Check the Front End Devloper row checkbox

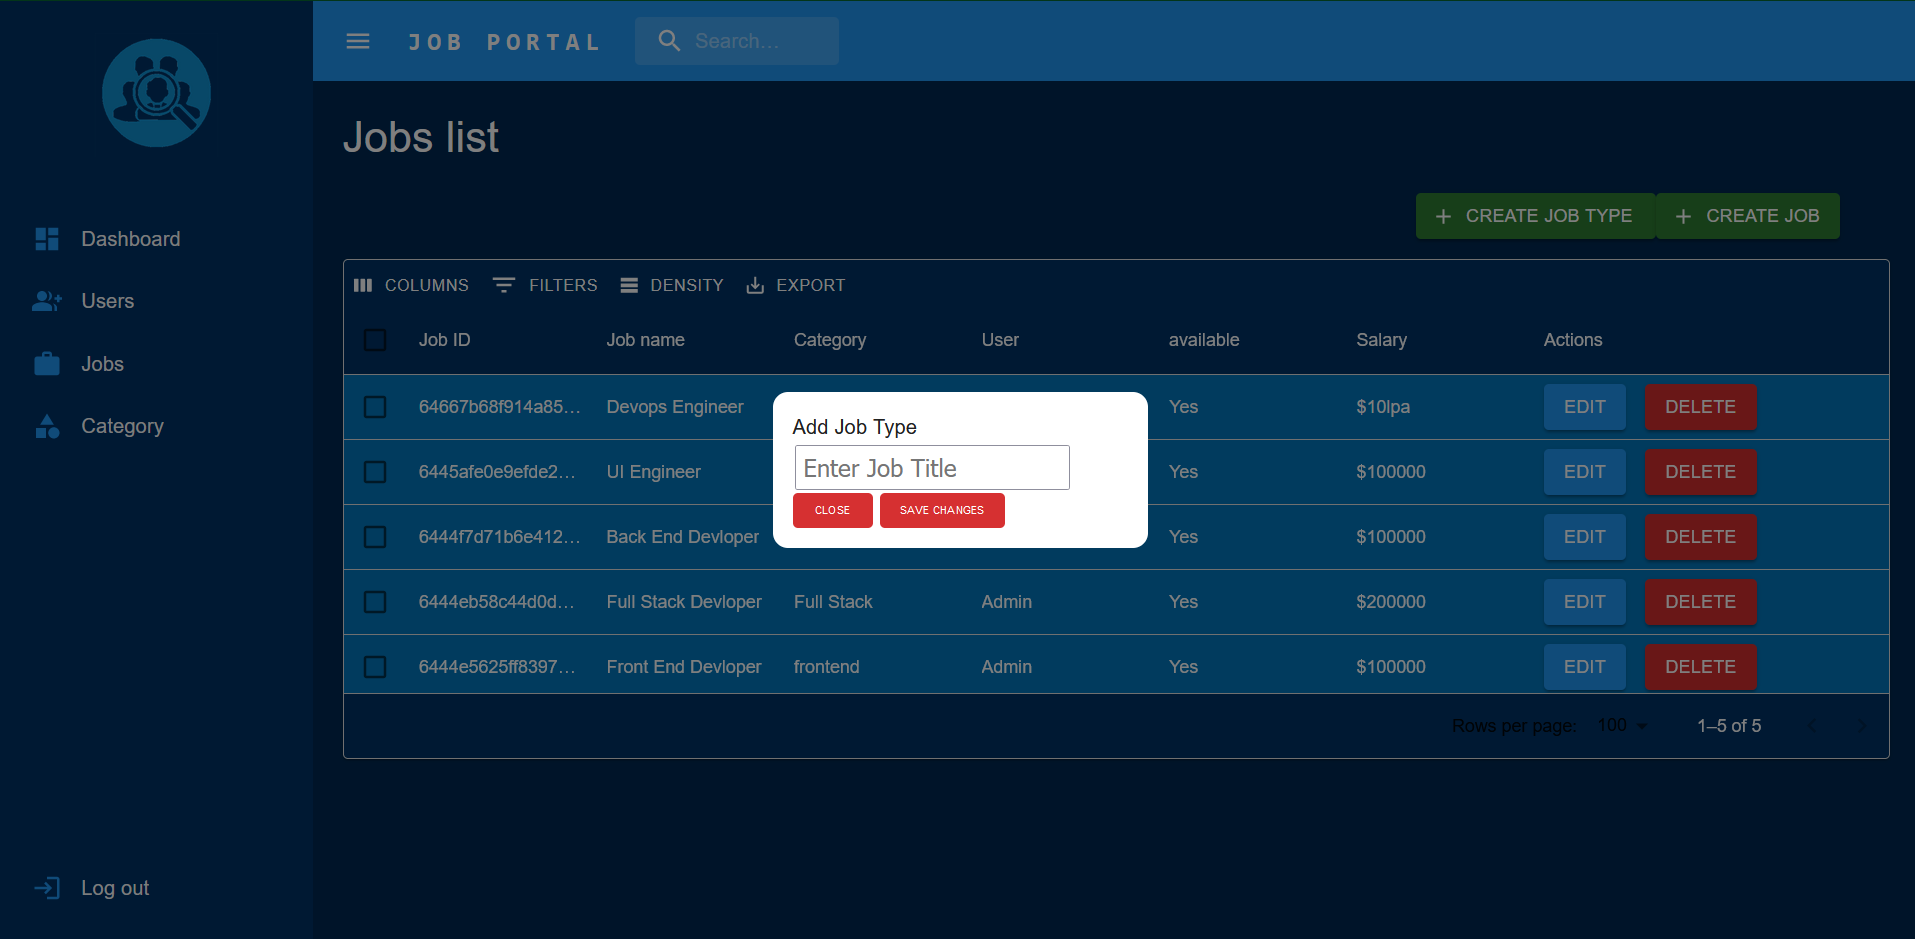[x=375, y=666]
